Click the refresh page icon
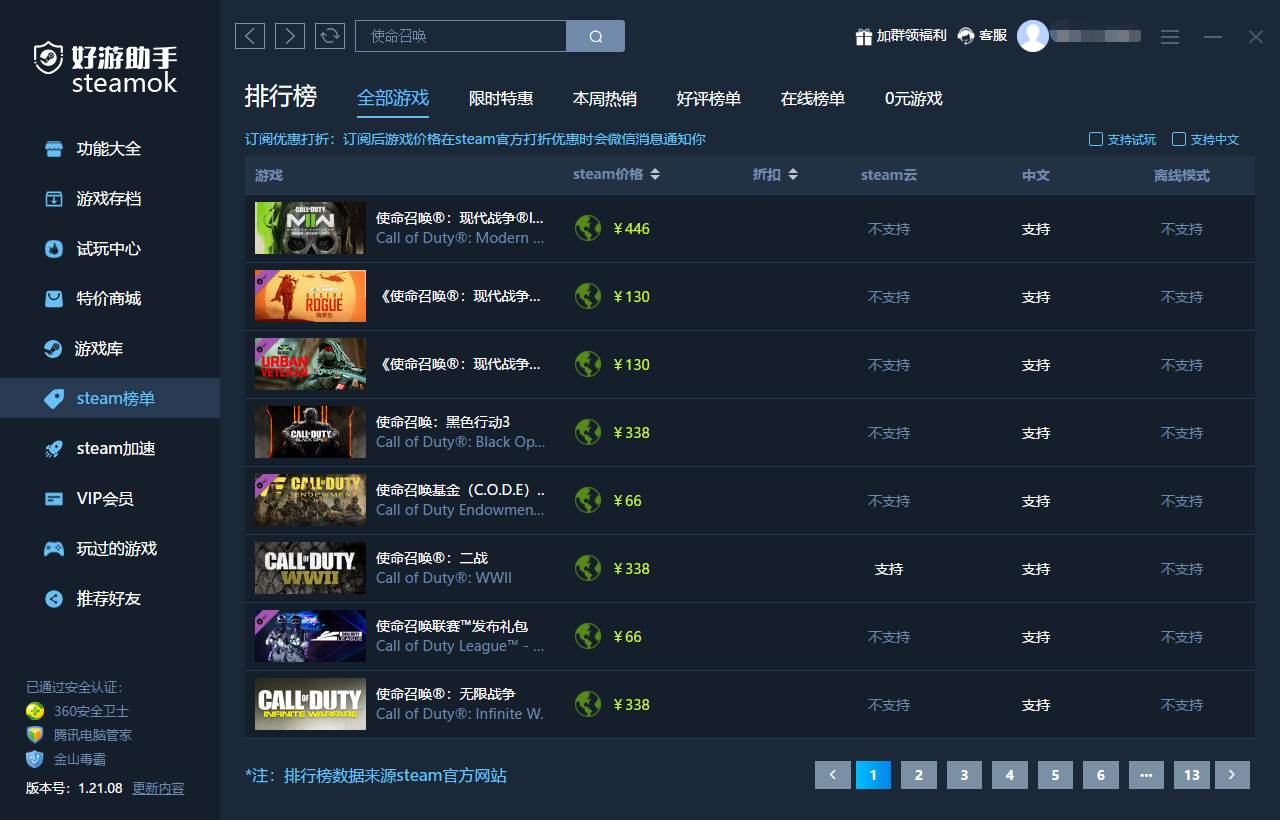 (330, 36)
